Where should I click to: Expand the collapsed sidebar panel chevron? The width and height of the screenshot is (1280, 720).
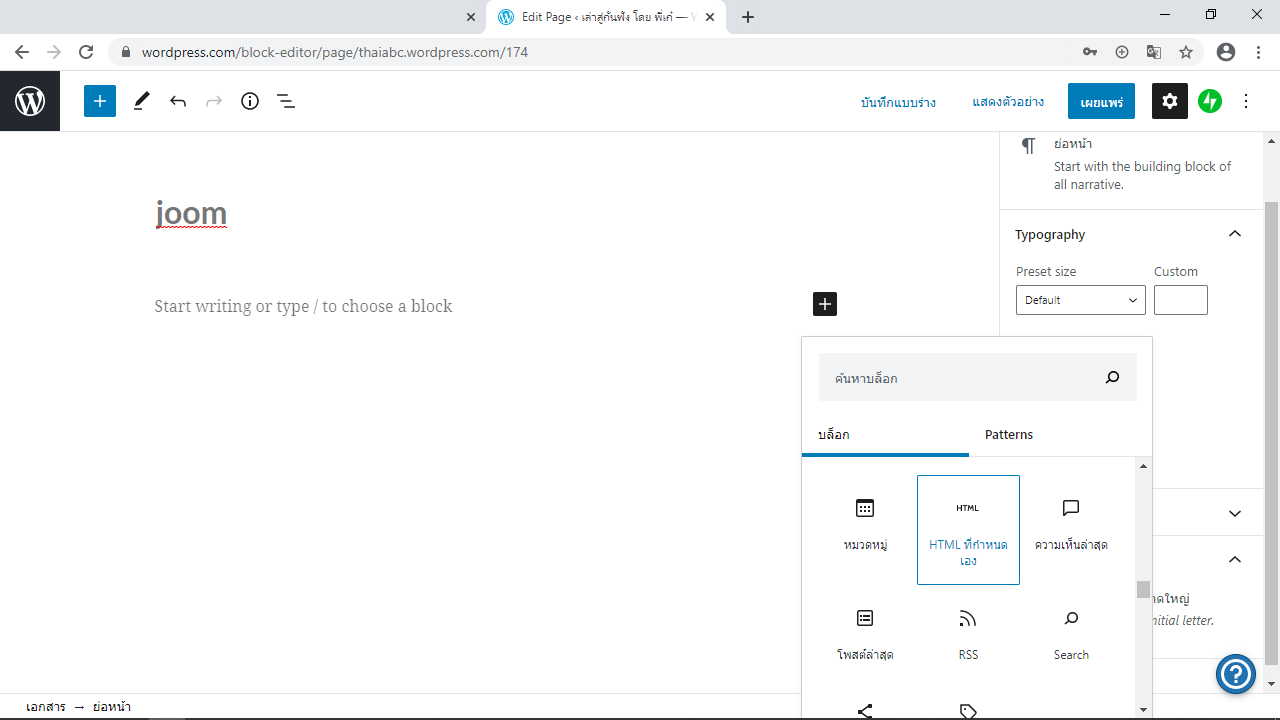pos(1235,513)
